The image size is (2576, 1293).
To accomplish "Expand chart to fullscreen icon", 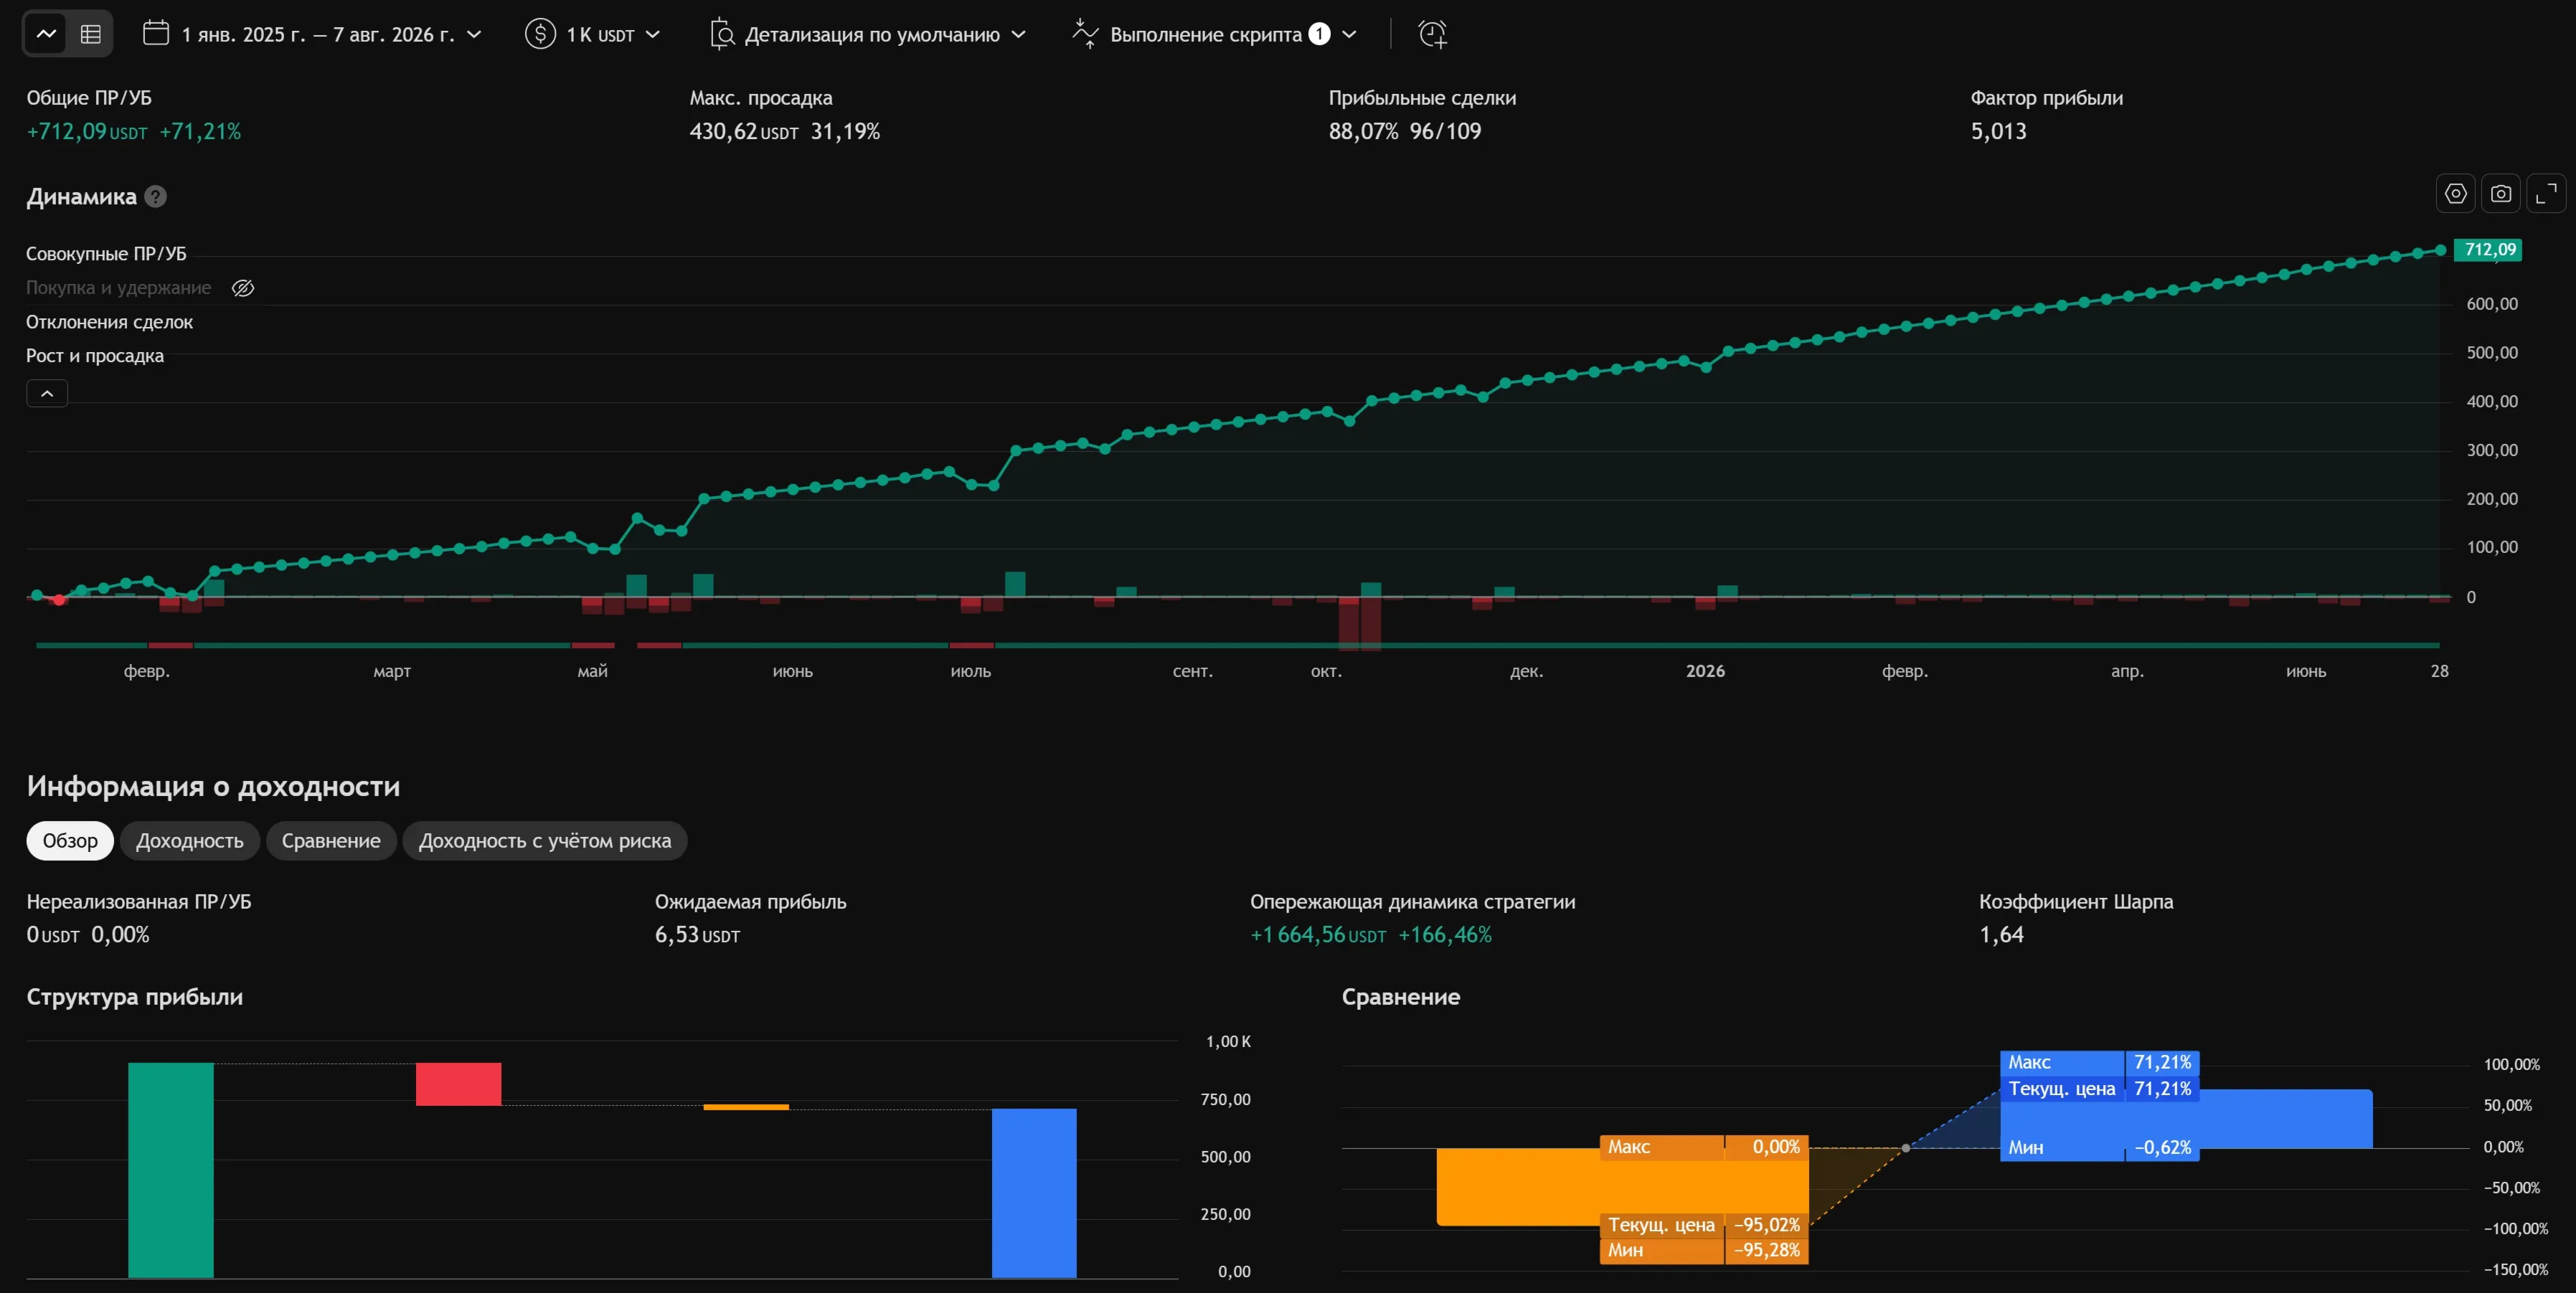I will [x=2546, y=193].
